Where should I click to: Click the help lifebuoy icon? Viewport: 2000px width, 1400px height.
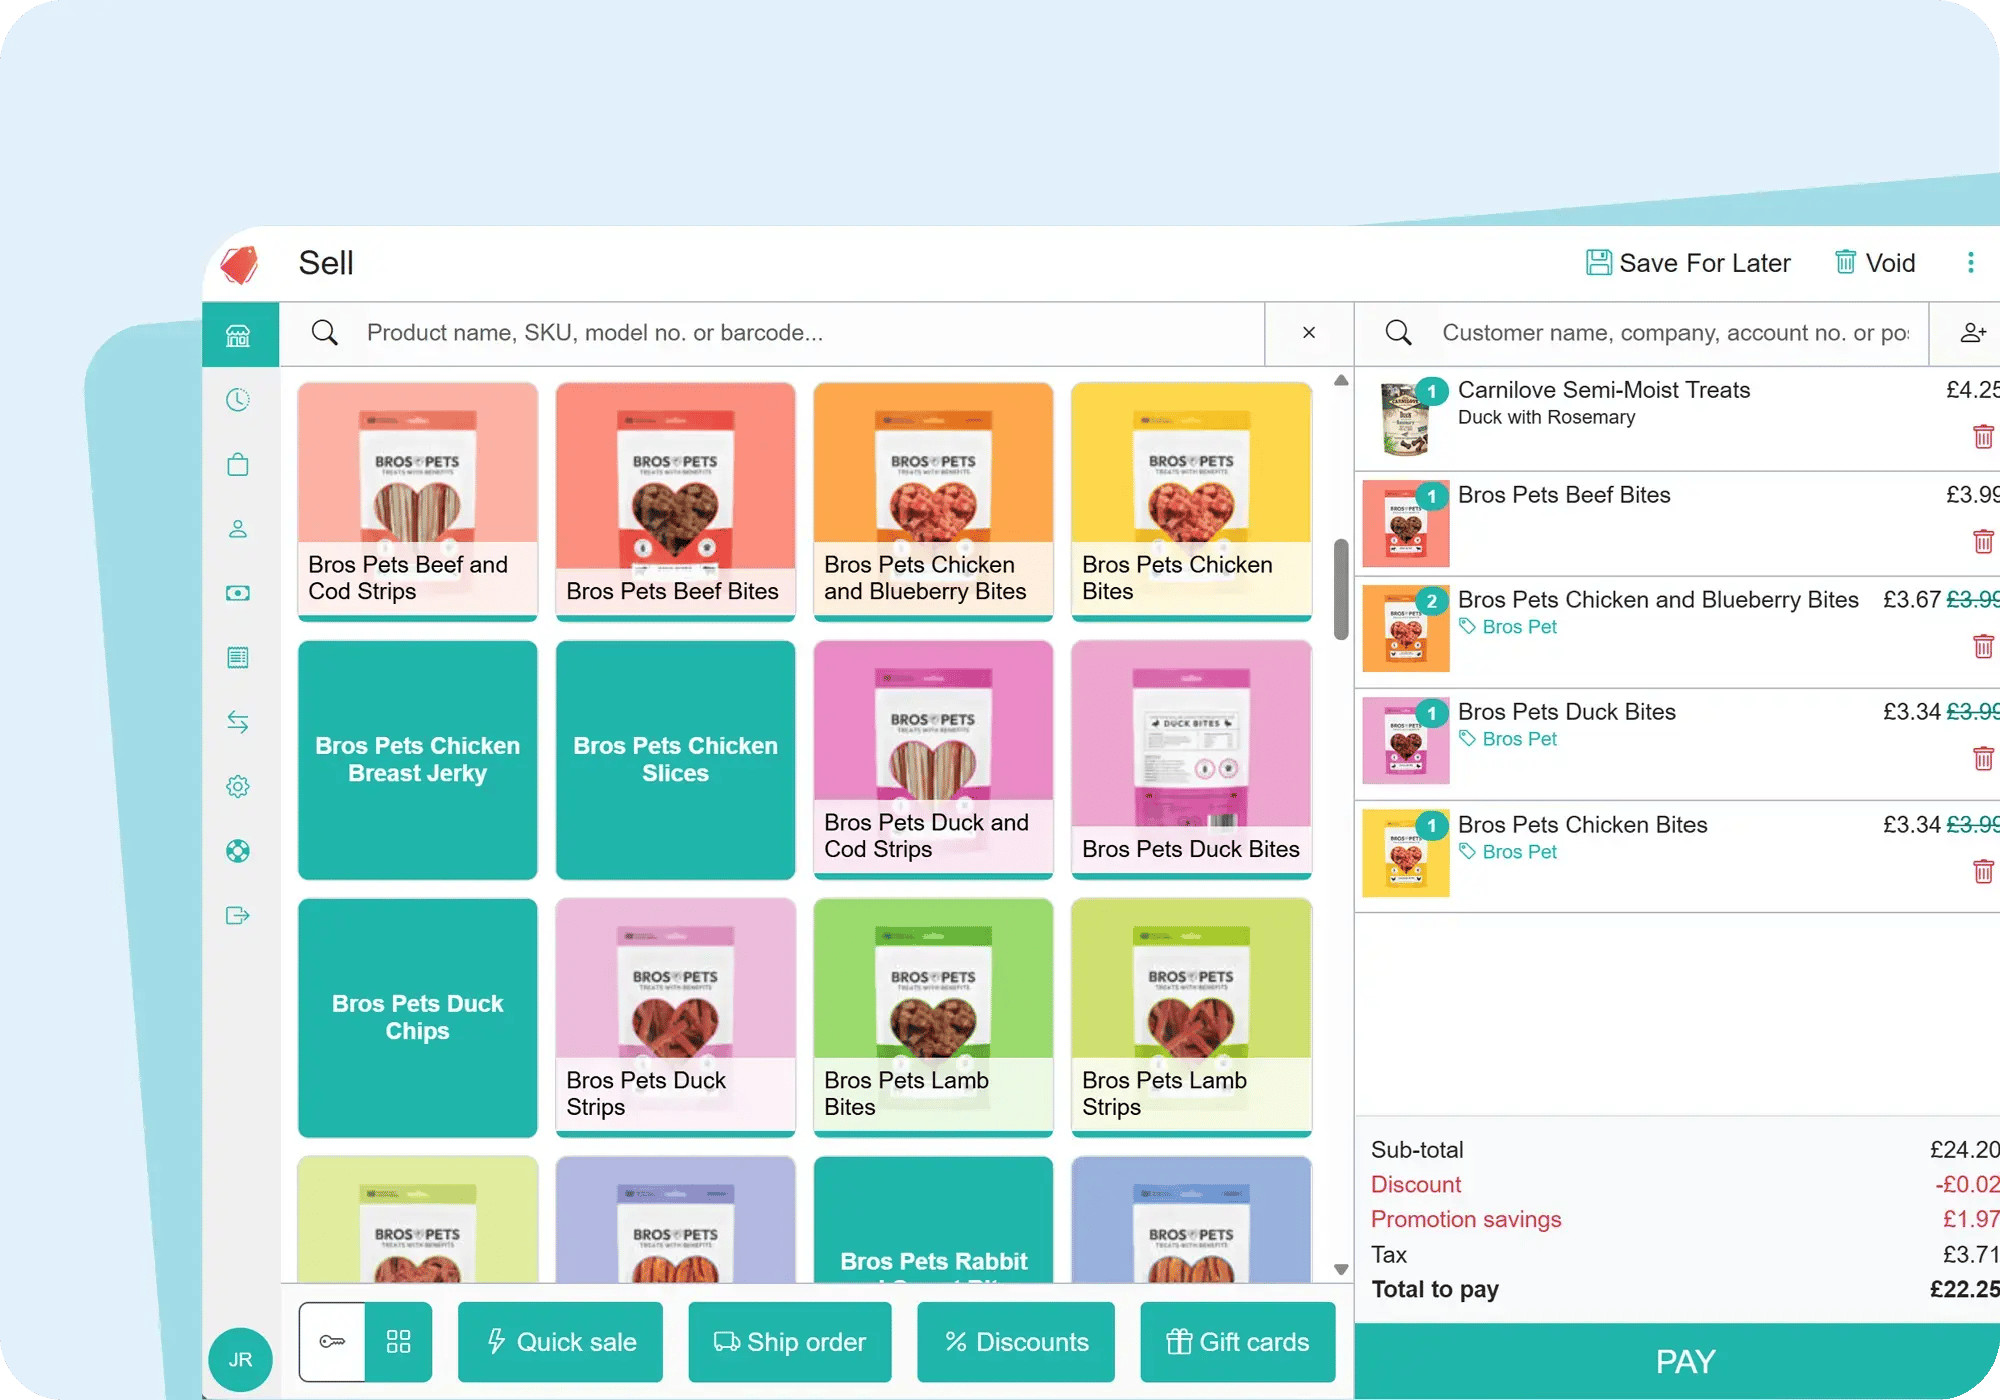[x=238, y=851]
